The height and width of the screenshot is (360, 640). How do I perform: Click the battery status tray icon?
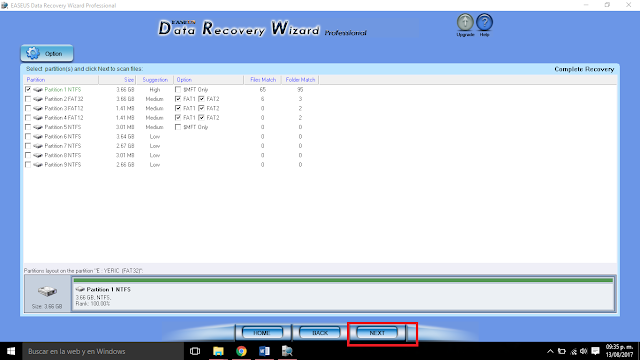pos(562,351)
